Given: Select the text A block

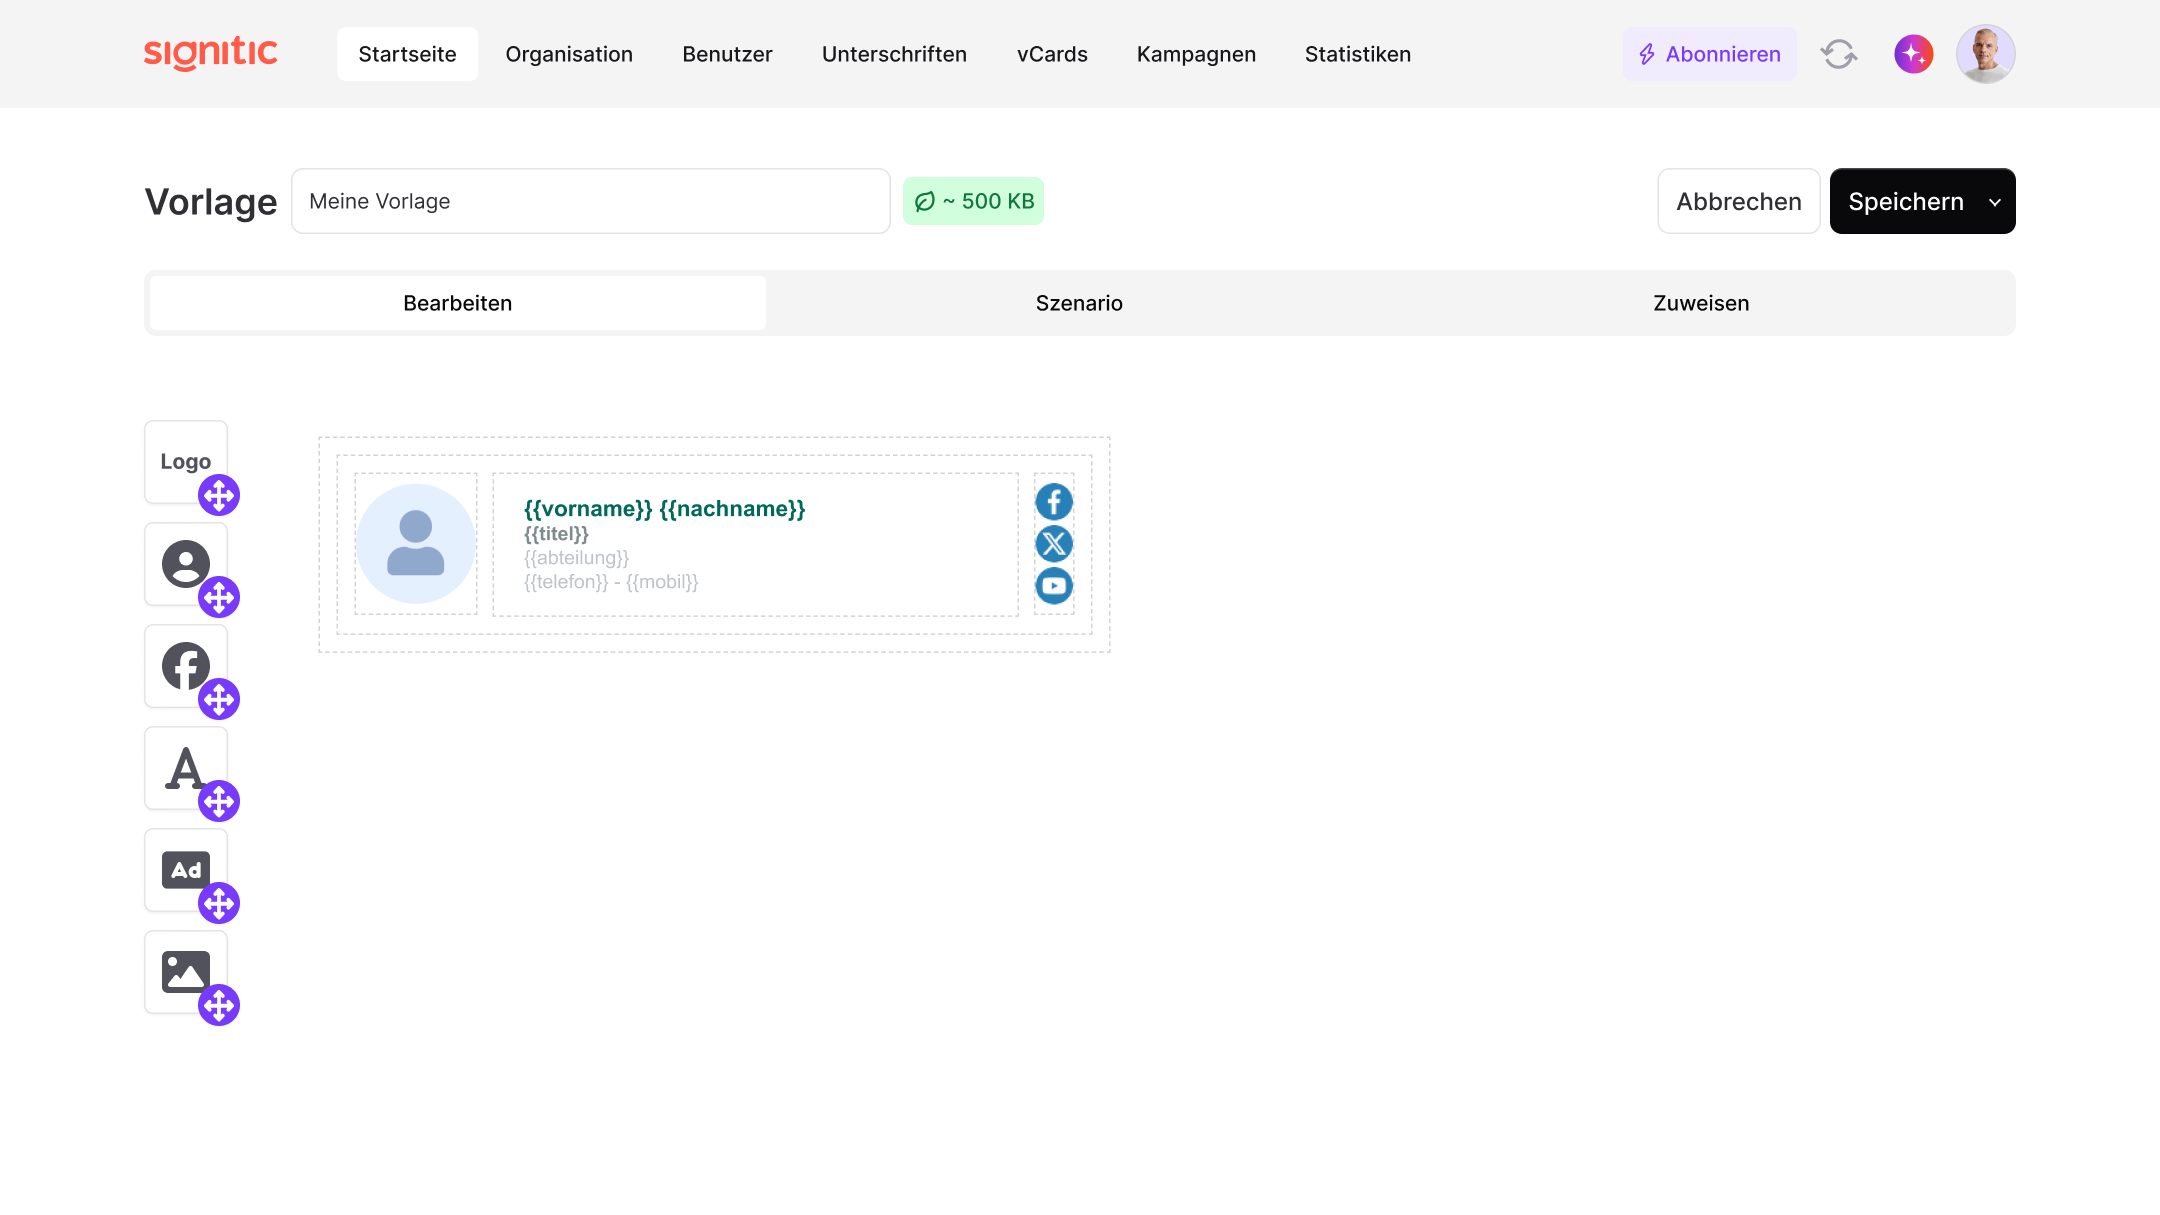Looking at the screenshot, I should tap(185, 768).
